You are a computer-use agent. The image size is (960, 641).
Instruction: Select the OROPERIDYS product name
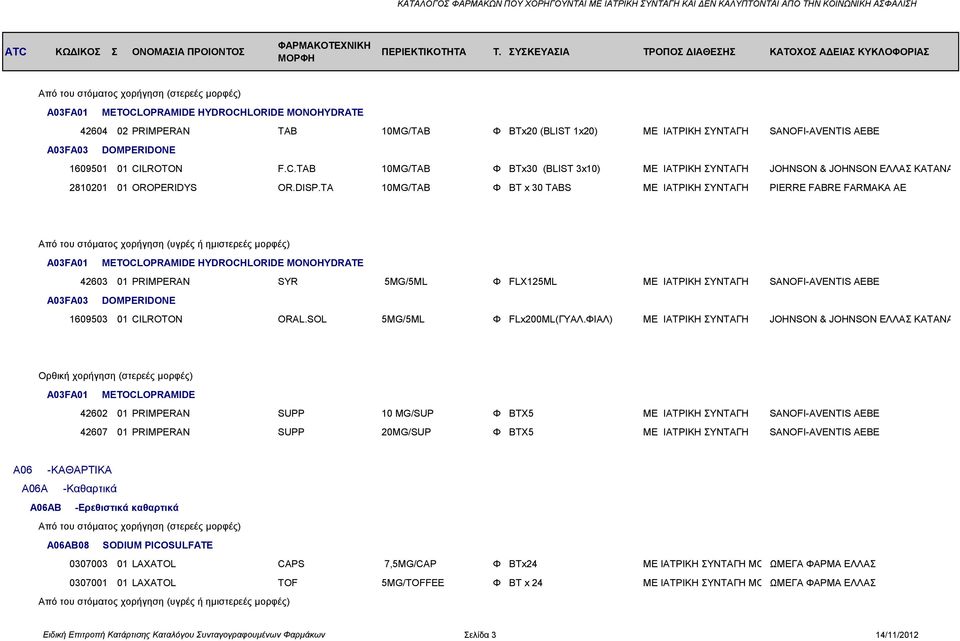click(x=164, y=187)
